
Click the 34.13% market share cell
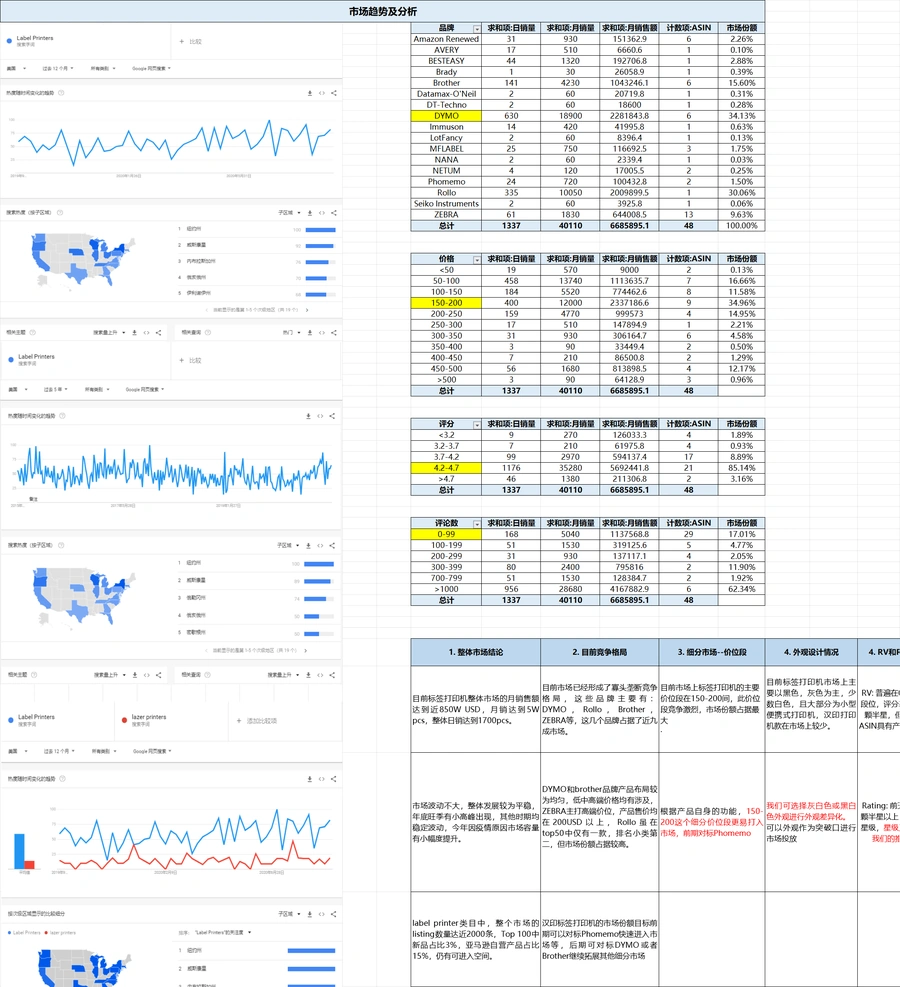point(741,116)
